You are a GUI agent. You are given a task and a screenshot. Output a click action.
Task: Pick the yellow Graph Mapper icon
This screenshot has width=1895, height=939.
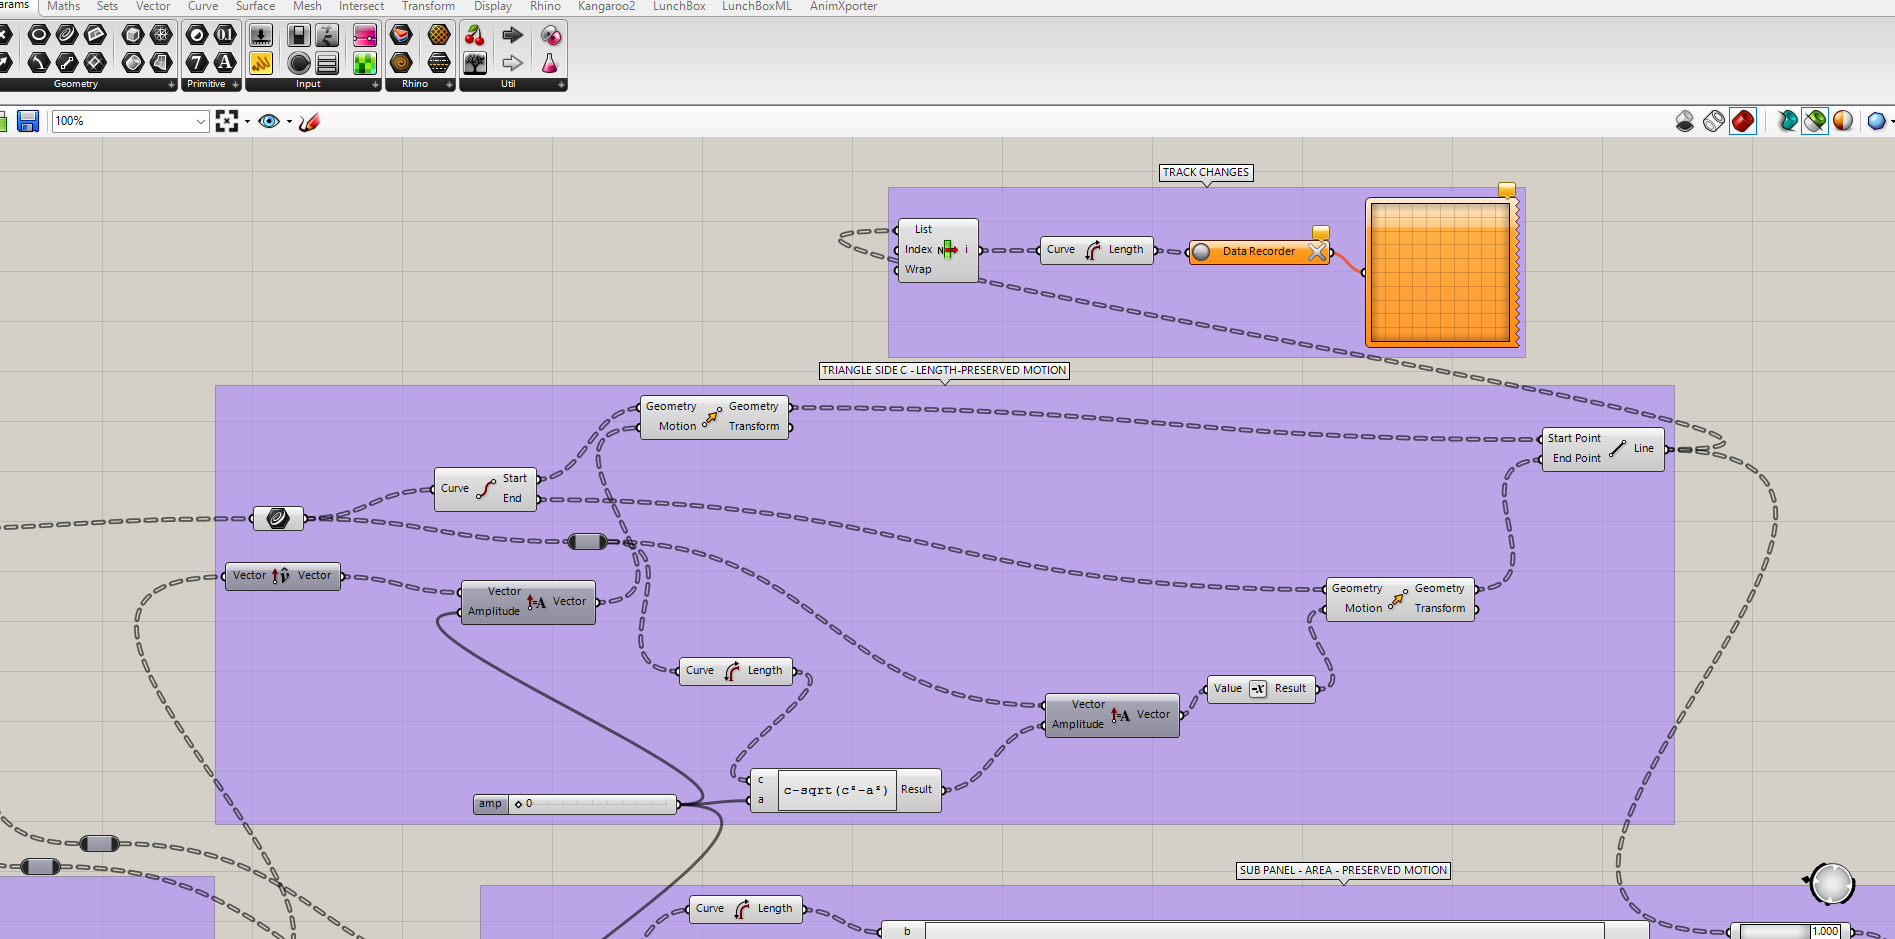coord(261,63)
